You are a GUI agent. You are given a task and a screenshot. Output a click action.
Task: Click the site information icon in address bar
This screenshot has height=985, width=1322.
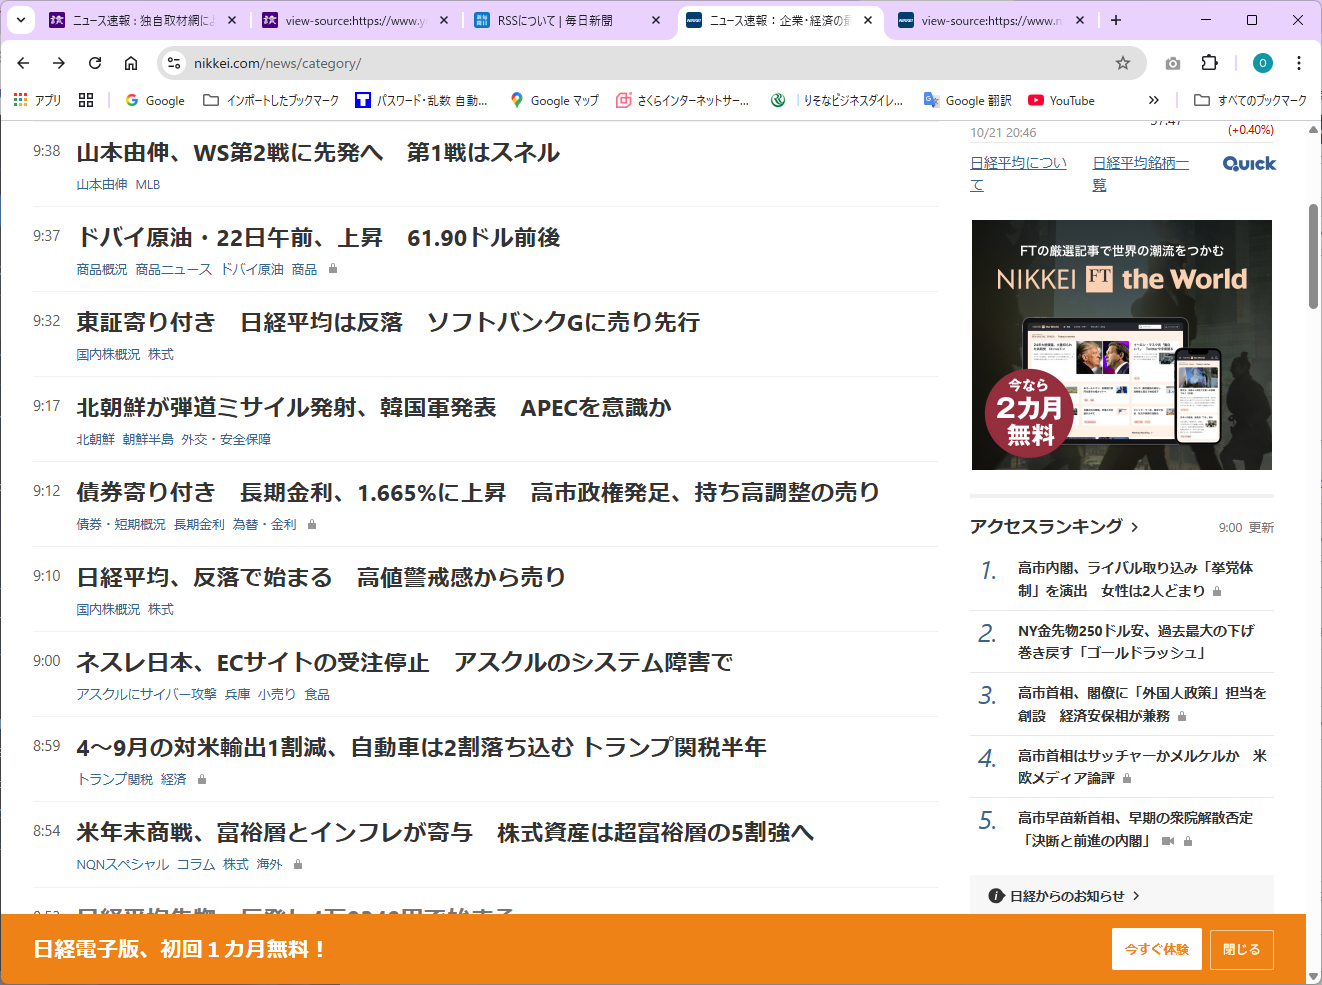coord(174,63)
